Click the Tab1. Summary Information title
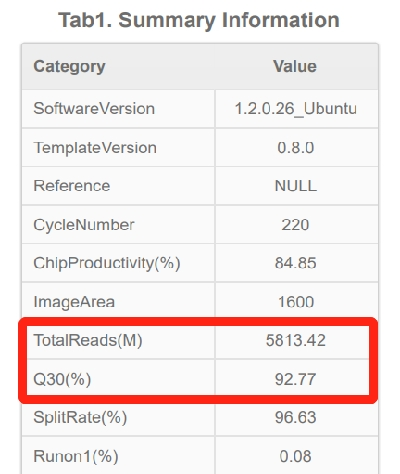The width and height of the screenshot is (400, 474). [199, 21]
